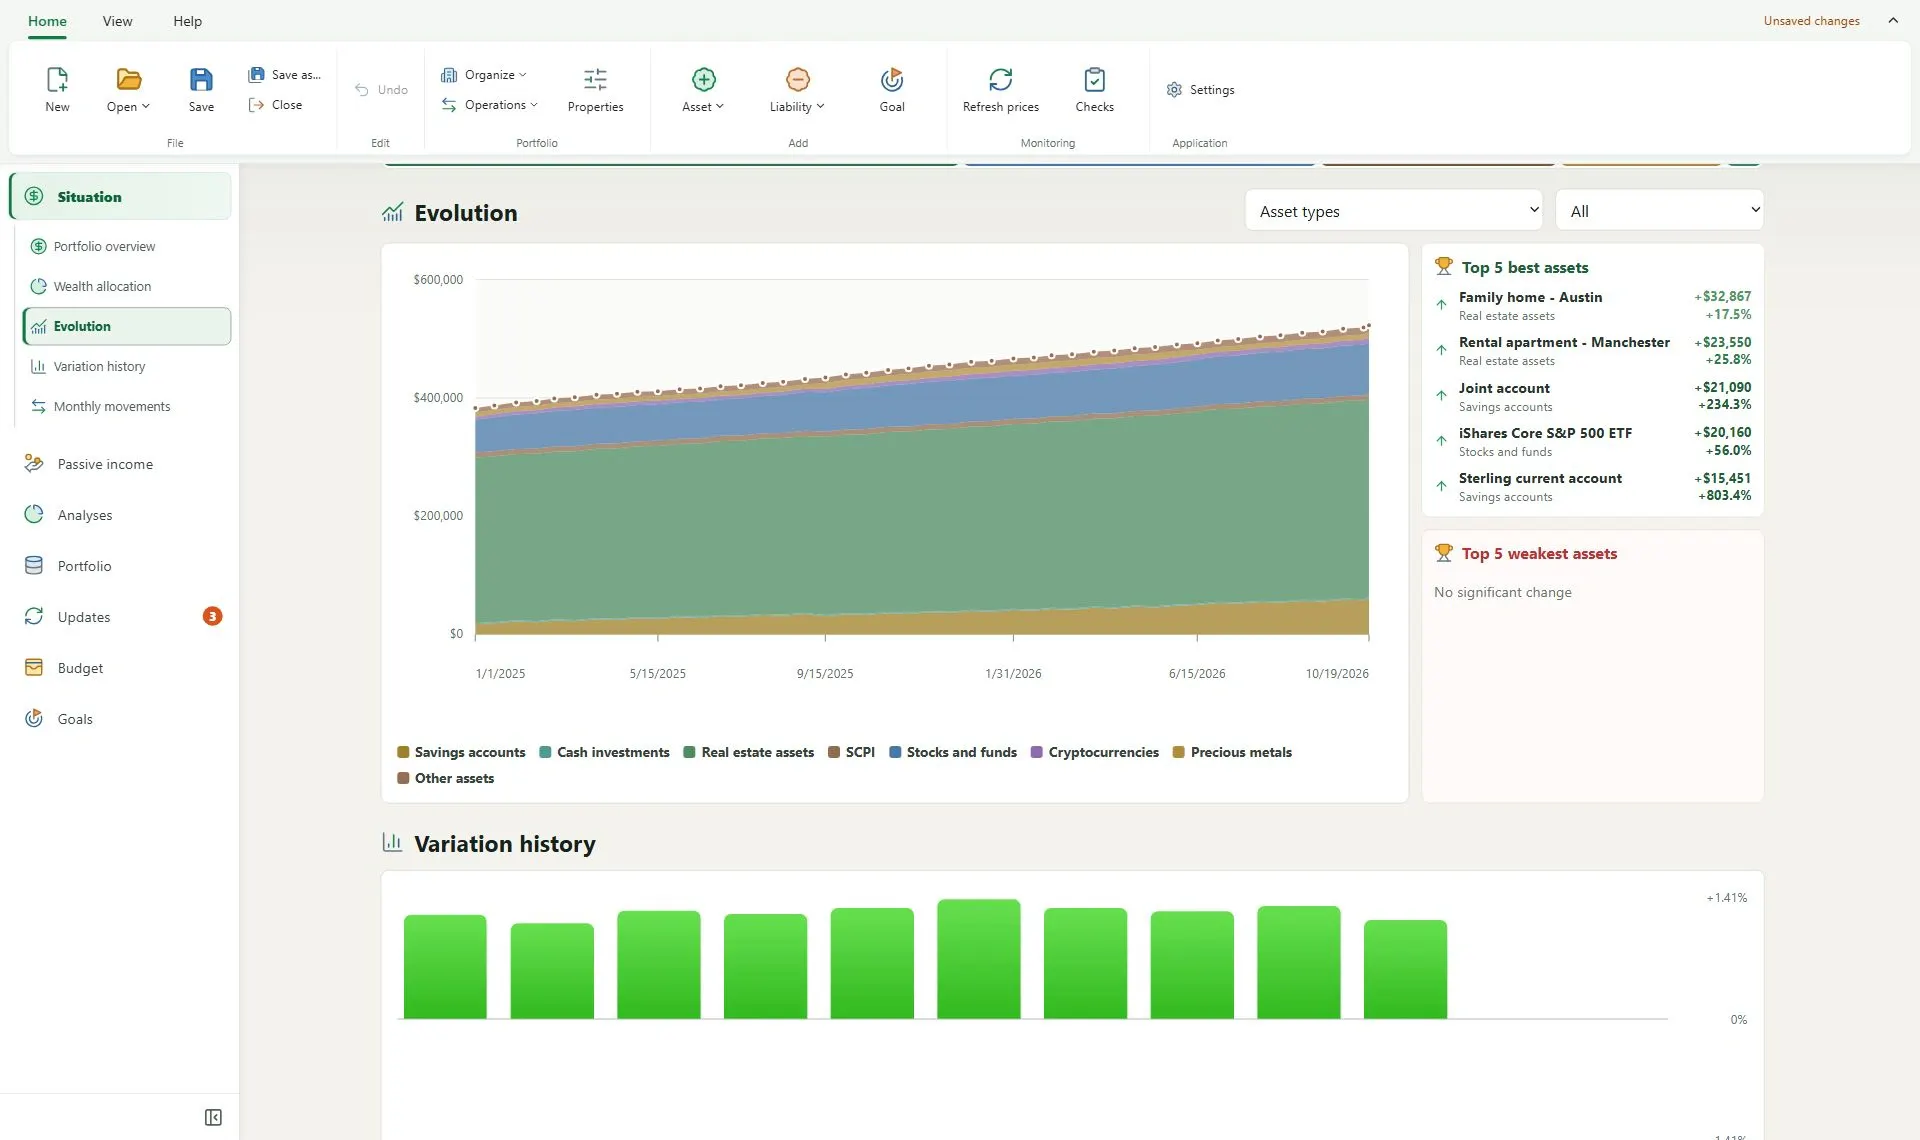
Task: Expand the Organize menu
Action: pos(484,75)
